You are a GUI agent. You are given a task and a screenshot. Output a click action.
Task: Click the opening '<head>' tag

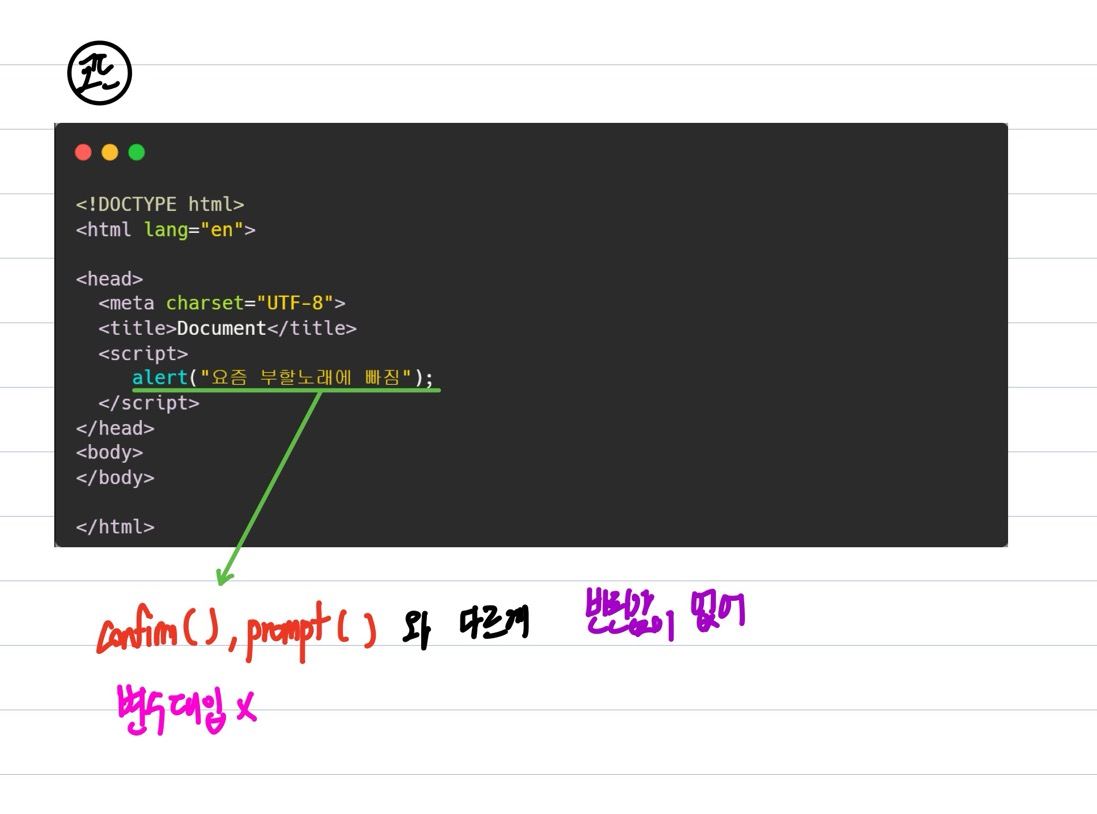(x=109, y=279)
